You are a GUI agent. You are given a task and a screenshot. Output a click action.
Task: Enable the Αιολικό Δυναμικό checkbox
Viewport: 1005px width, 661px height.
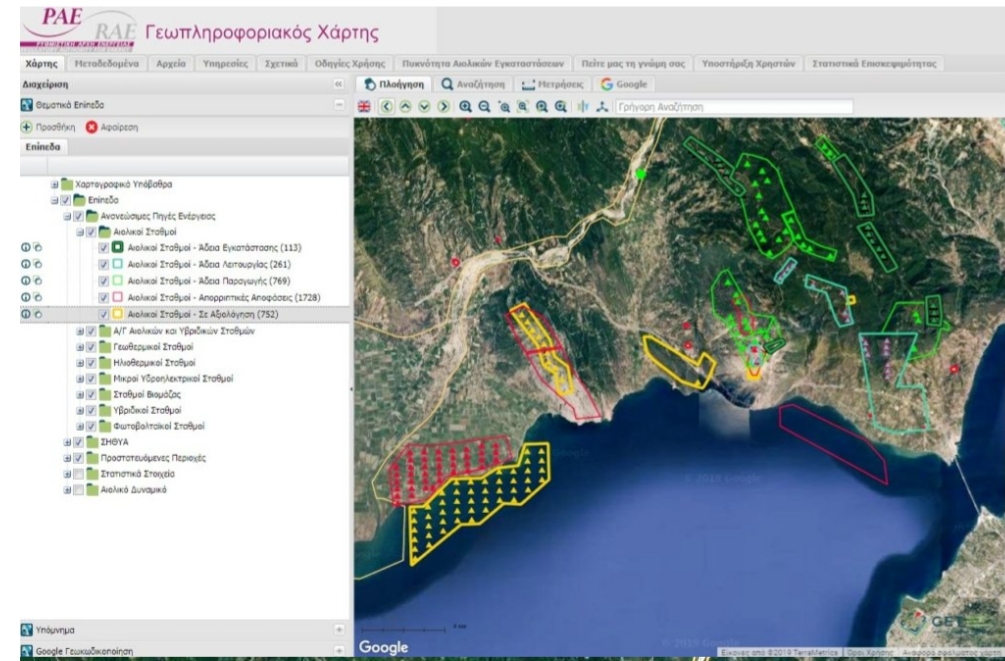[76, 490]
